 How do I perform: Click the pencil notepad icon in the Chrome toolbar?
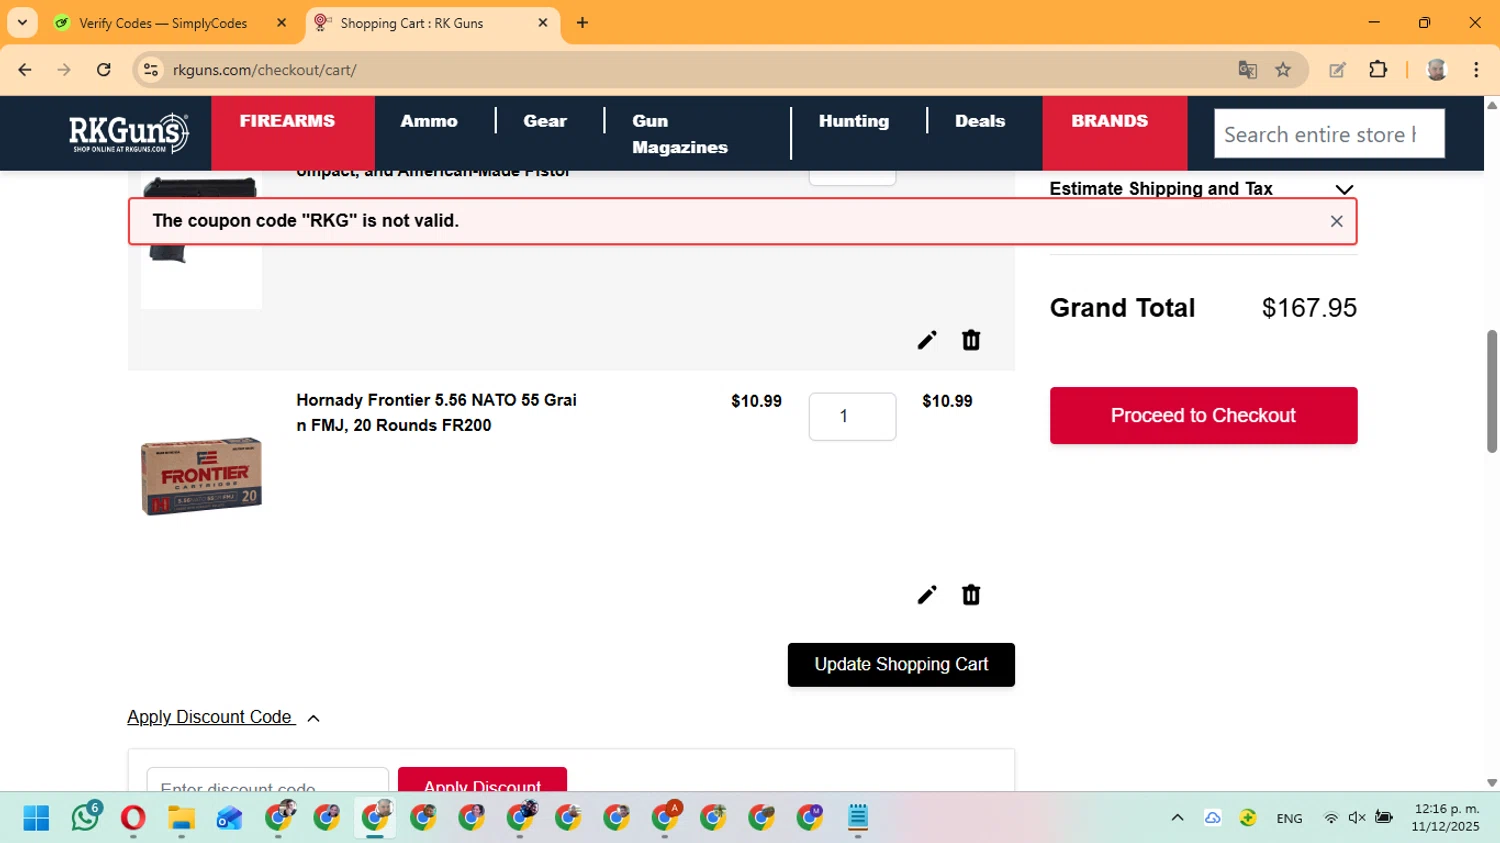(1337, 70)
